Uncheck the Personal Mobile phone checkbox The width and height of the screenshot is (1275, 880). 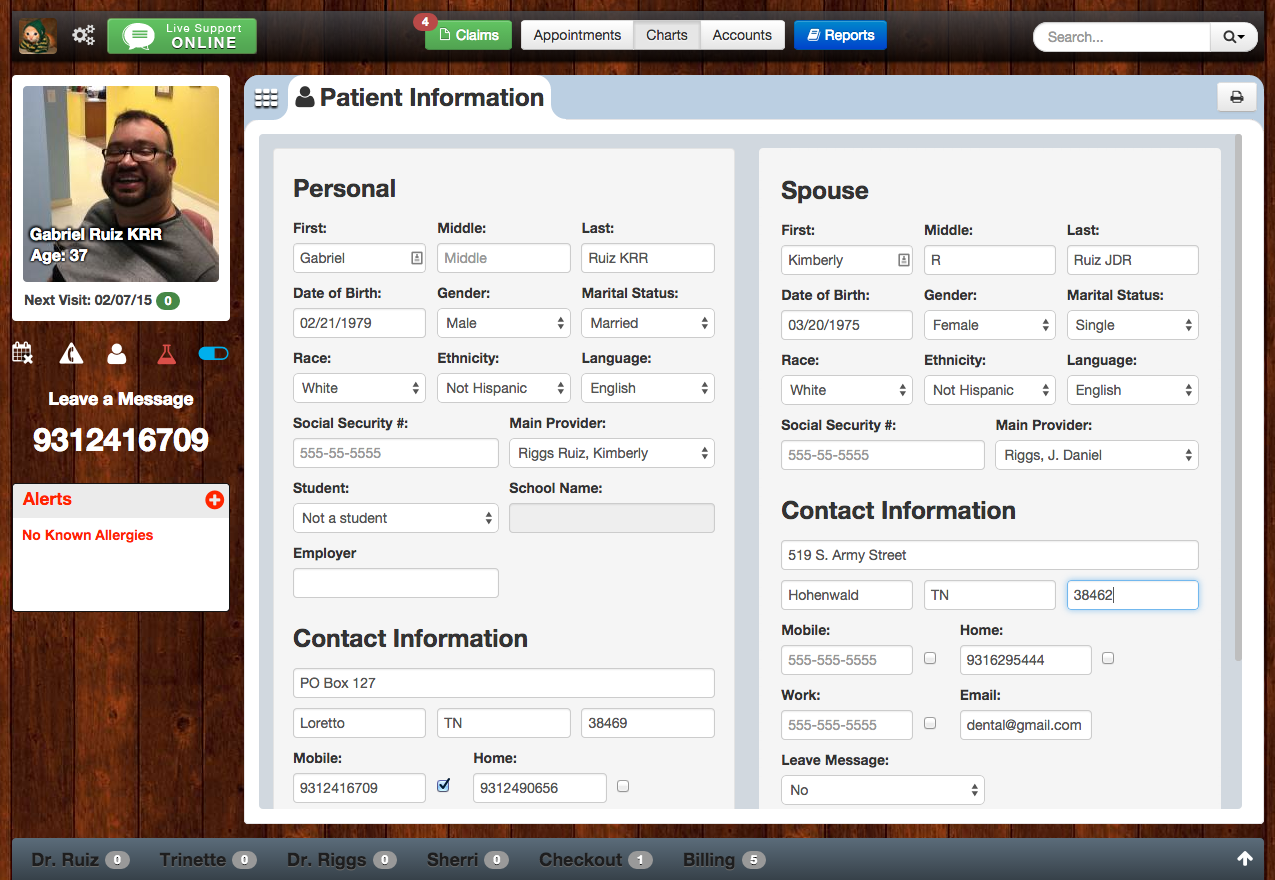pyautogui.click(x=444, y=786)
